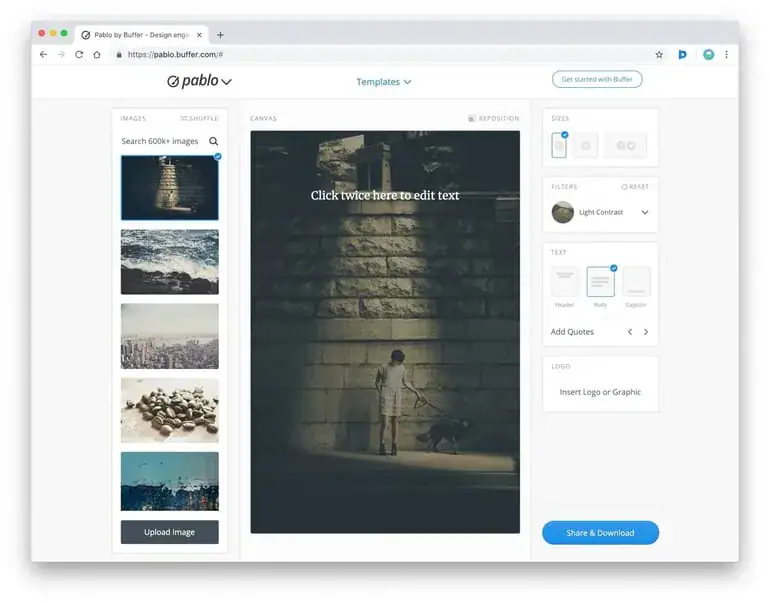Select the square Instagram size option
Image resolution: width=770 pixels, height=603 pixels.
coord(586,146)
